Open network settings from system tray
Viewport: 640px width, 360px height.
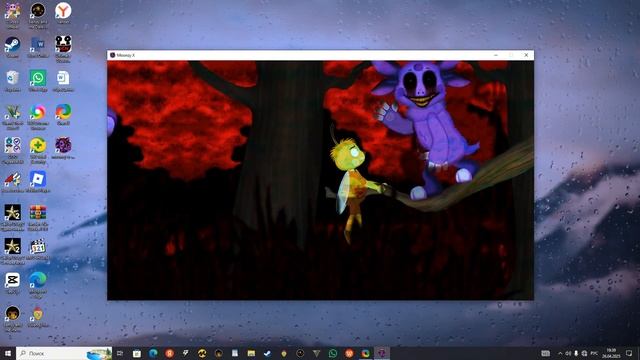[x=584, y=353]
